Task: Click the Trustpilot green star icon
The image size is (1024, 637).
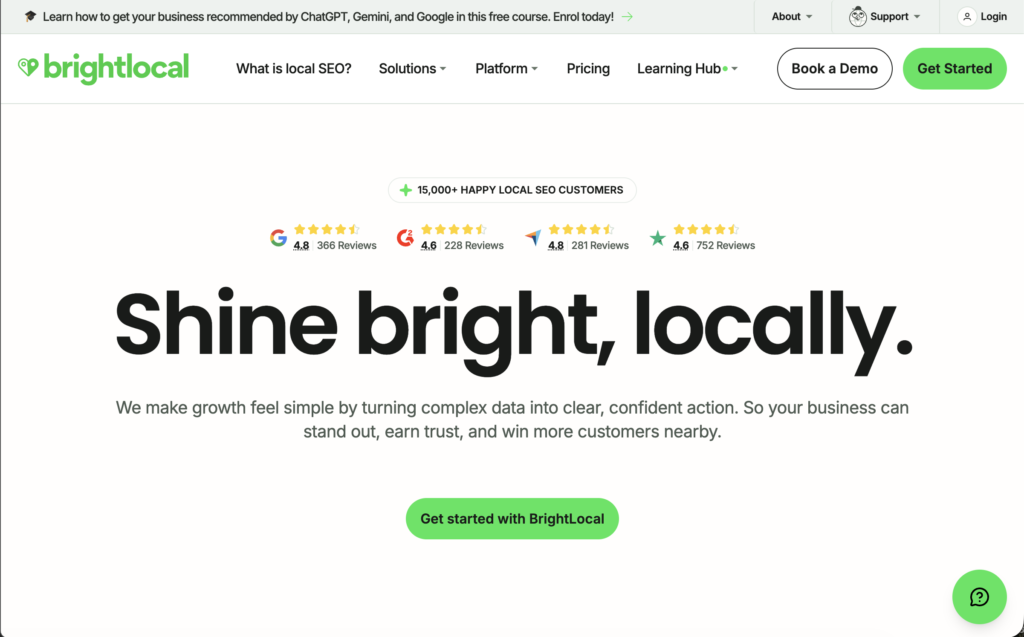Action: tap(658, 238)
